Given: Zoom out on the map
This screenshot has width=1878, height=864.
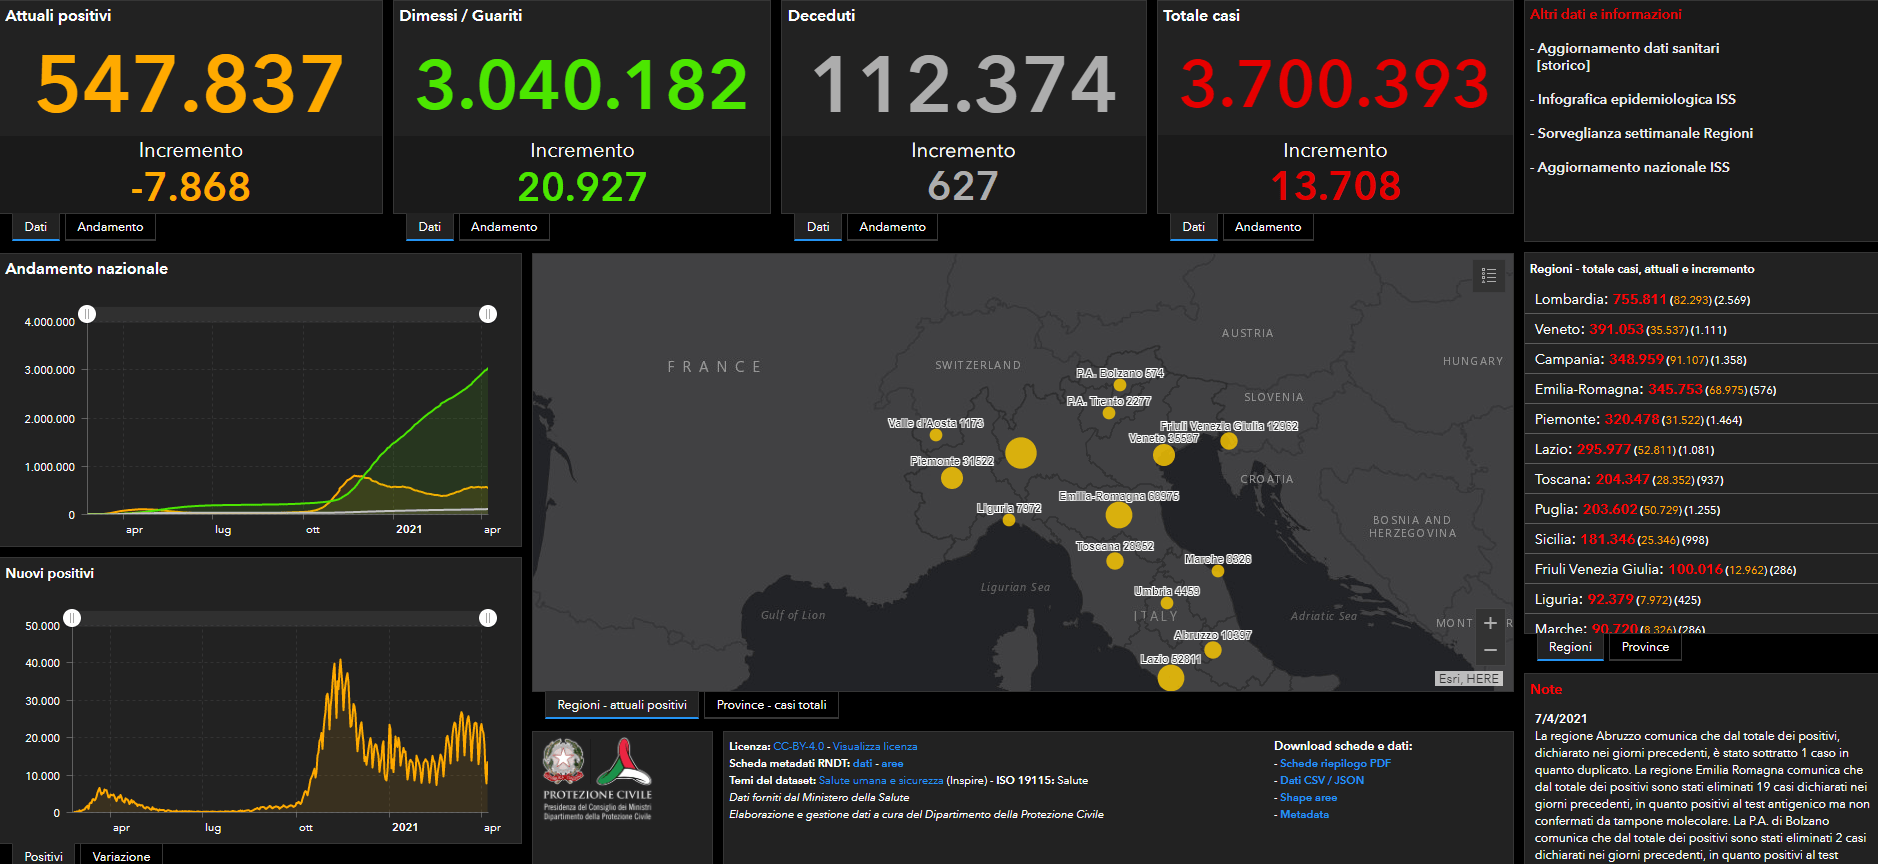Looking at the screenshot, I should pyautogui.click(x=1490, y=650).
